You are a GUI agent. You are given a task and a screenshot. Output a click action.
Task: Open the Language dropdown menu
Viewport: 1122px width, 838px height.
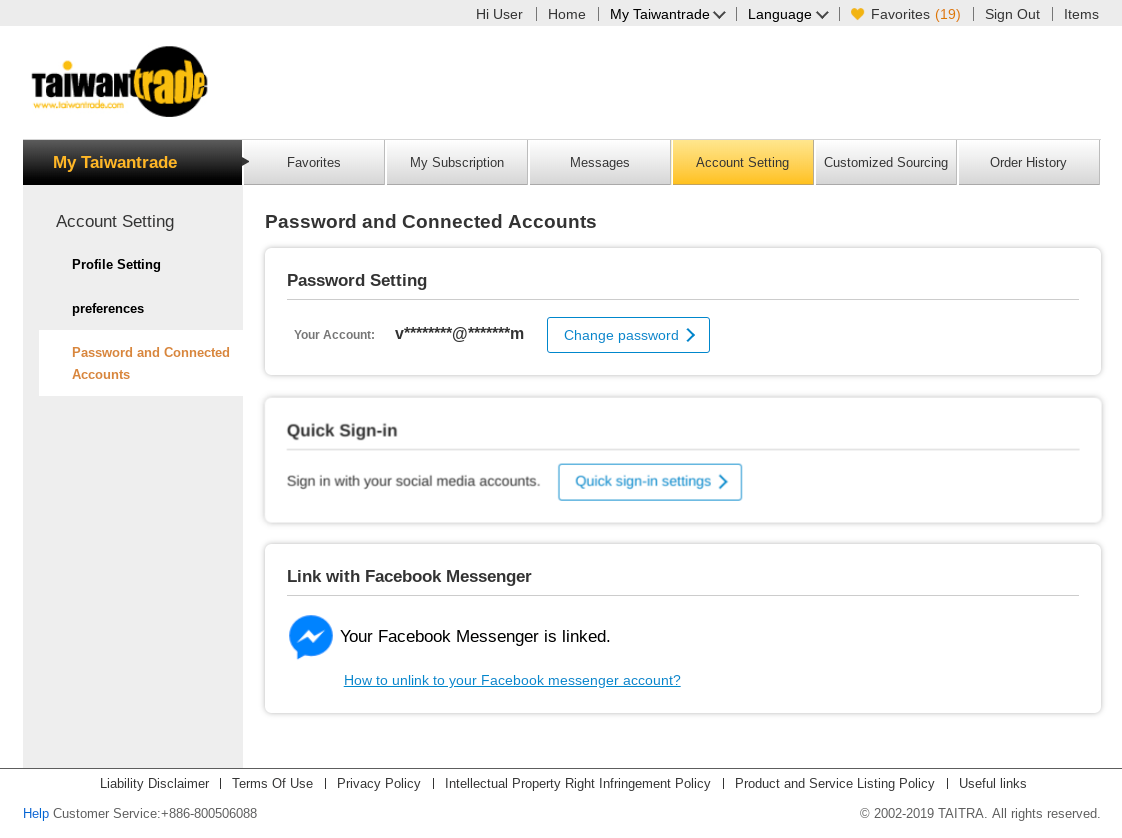tap(788, 14)
